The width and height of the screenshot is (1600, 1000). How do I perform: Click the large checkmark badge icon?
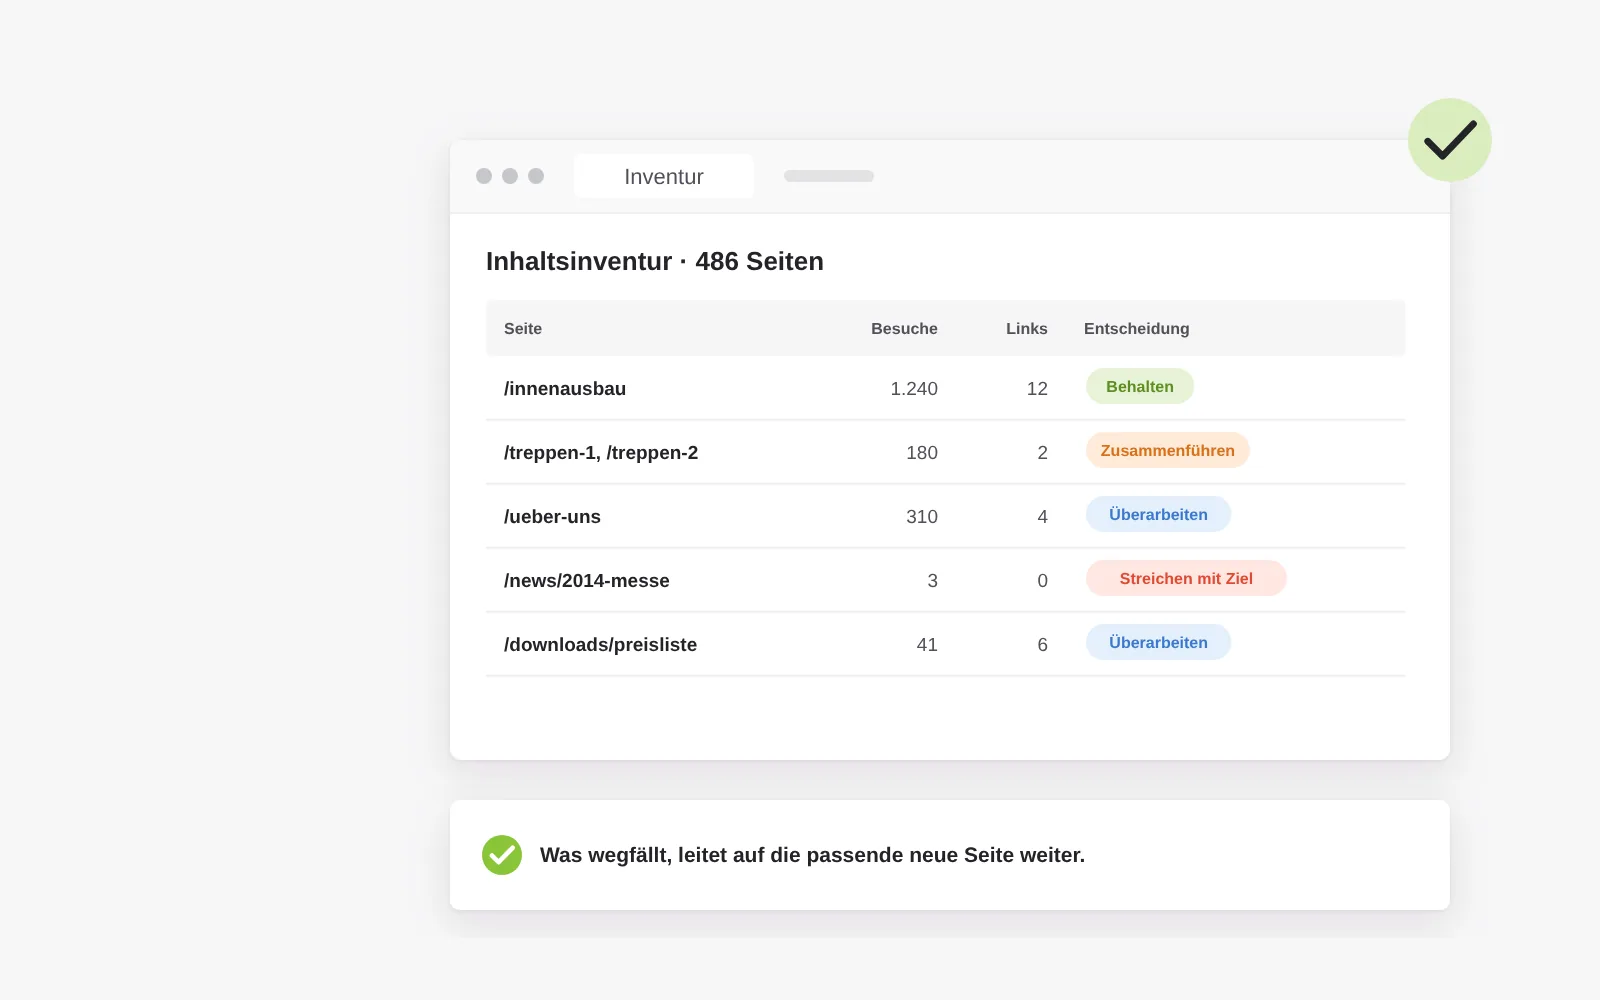[x=1449, y=140]
